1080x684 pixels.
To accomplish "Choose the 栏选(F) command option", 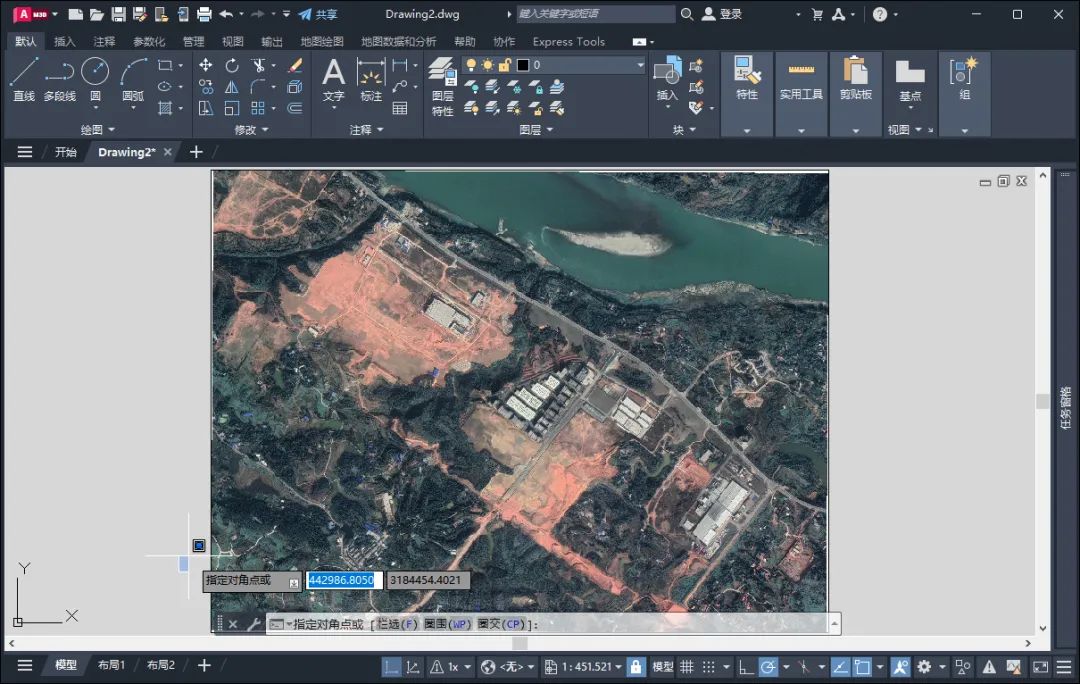I will pyautogui.click(x=397, y=624).
